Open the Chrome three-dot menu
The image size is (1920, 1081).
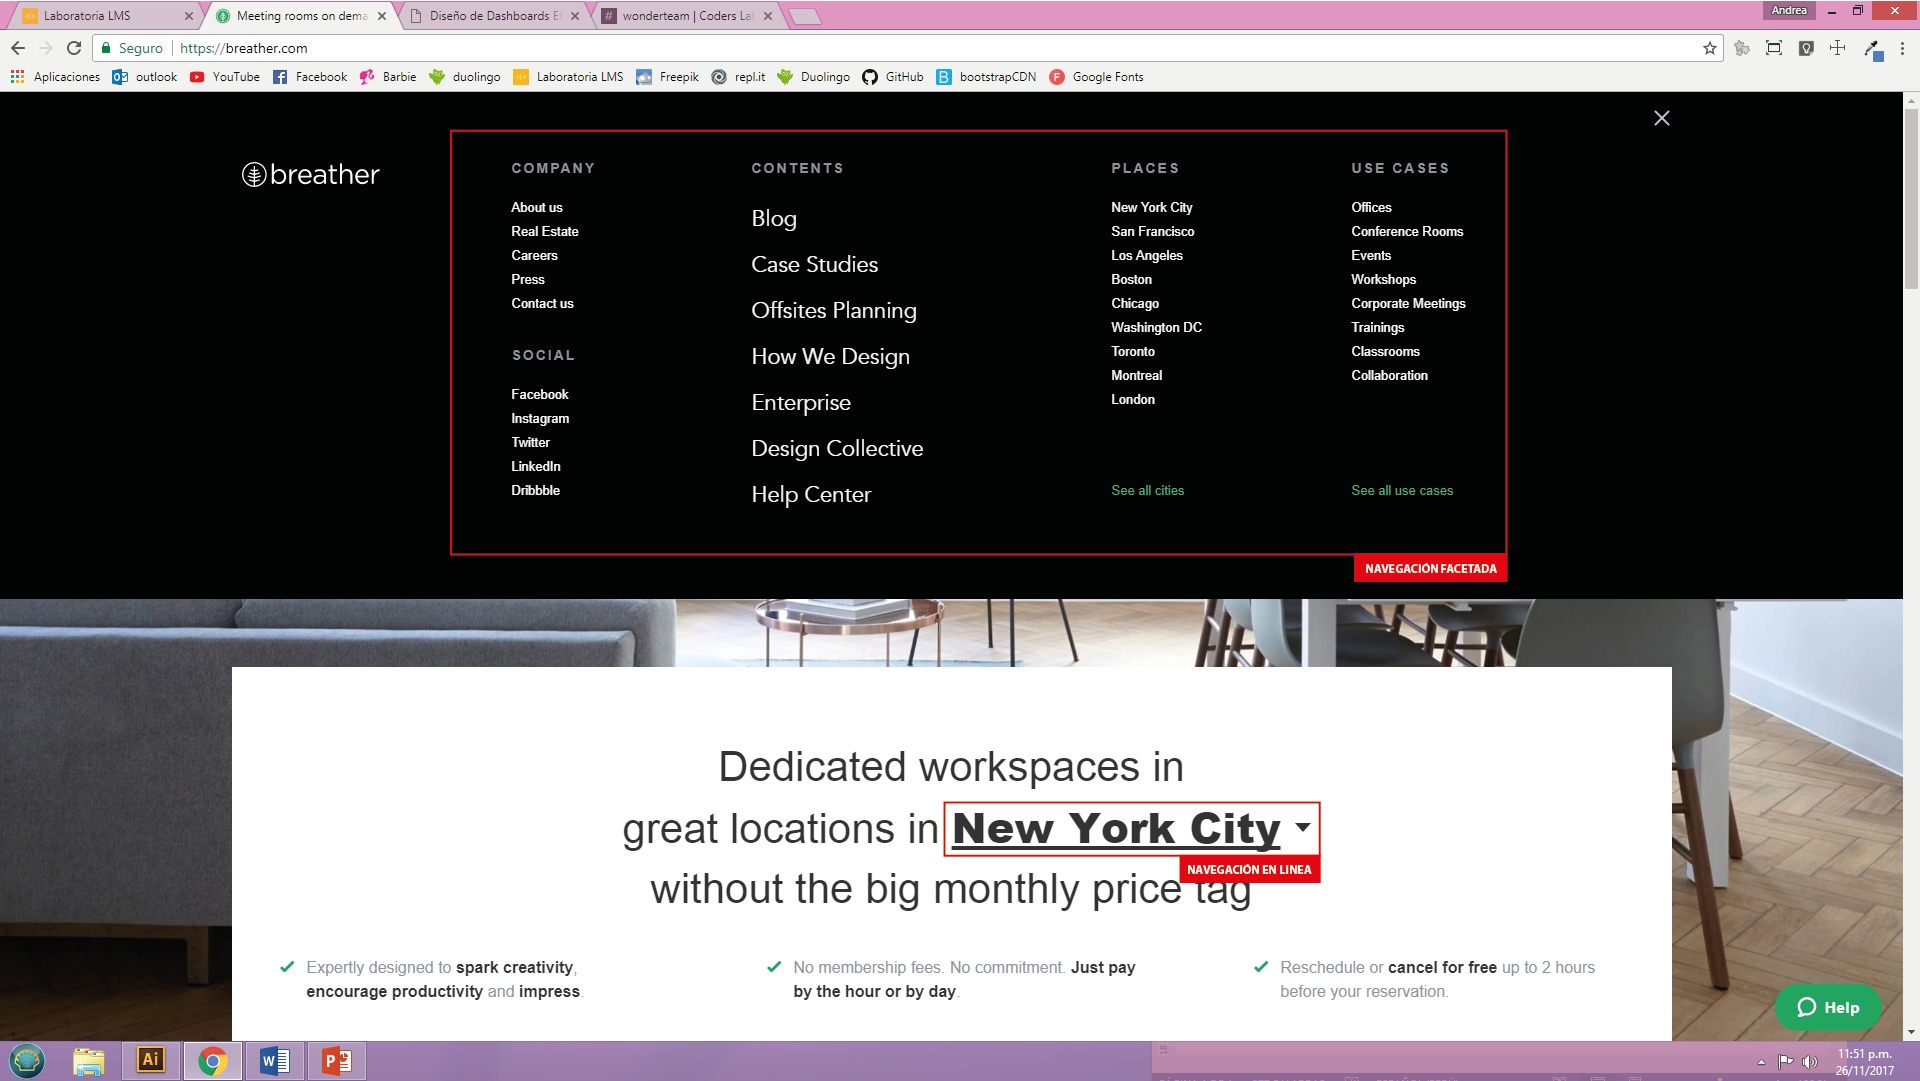1902,48
